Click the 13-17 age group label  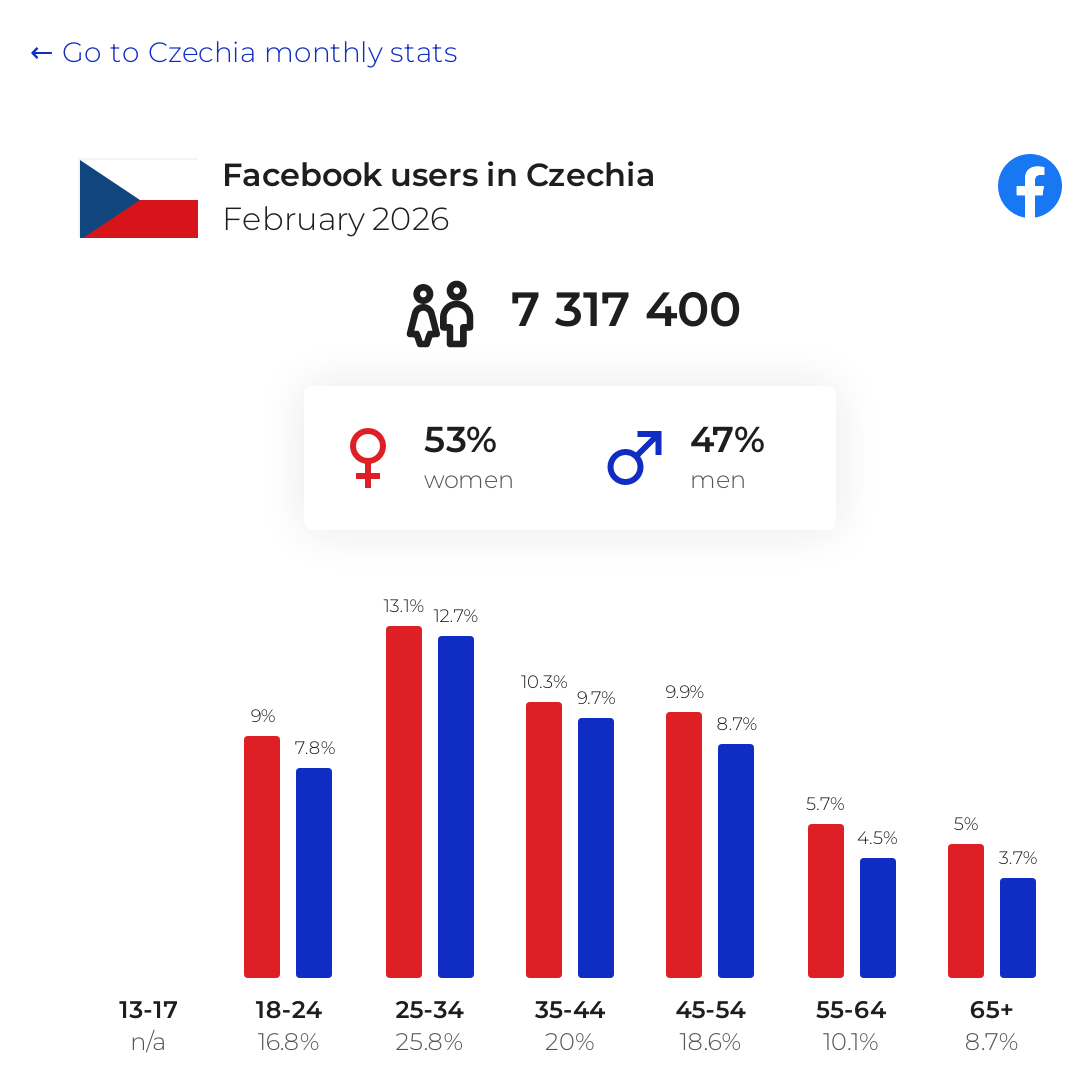click(x=148, y=1010)
